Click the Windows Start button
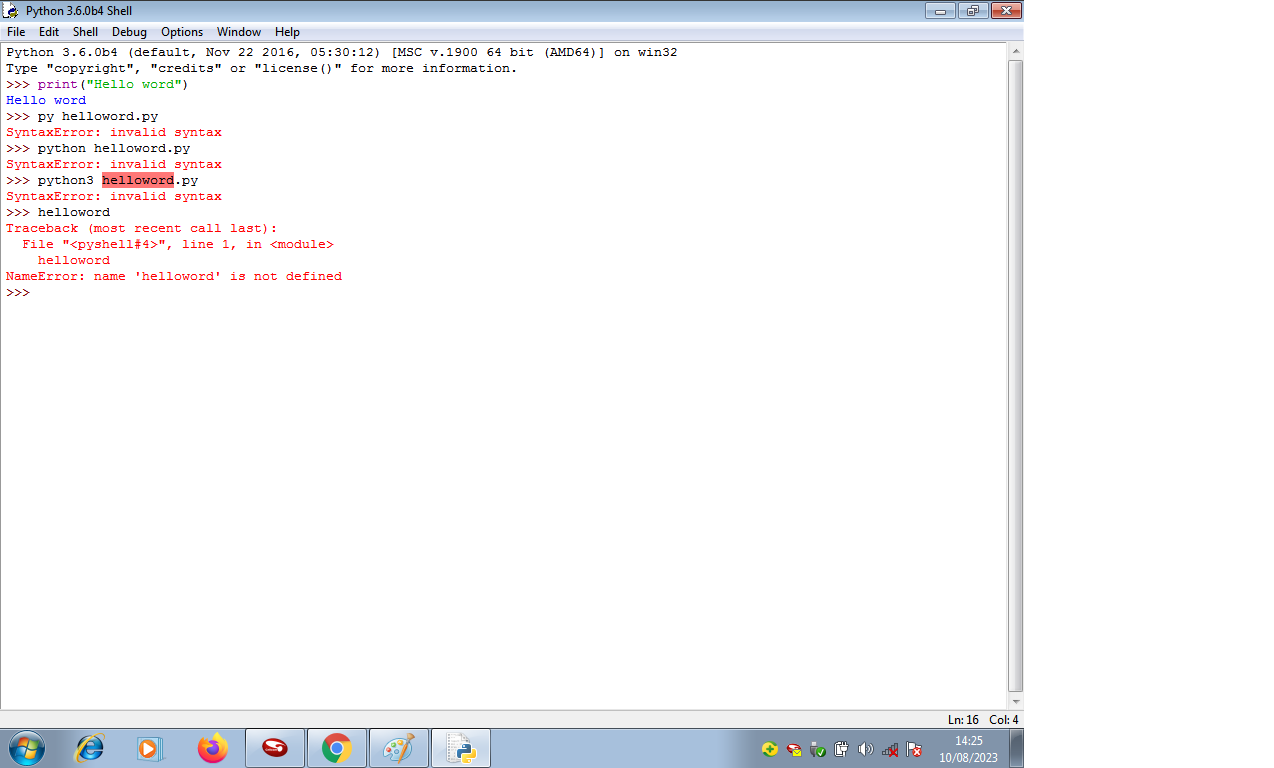Viewport: 1274px width, 768px height. (x=25, y=747)
